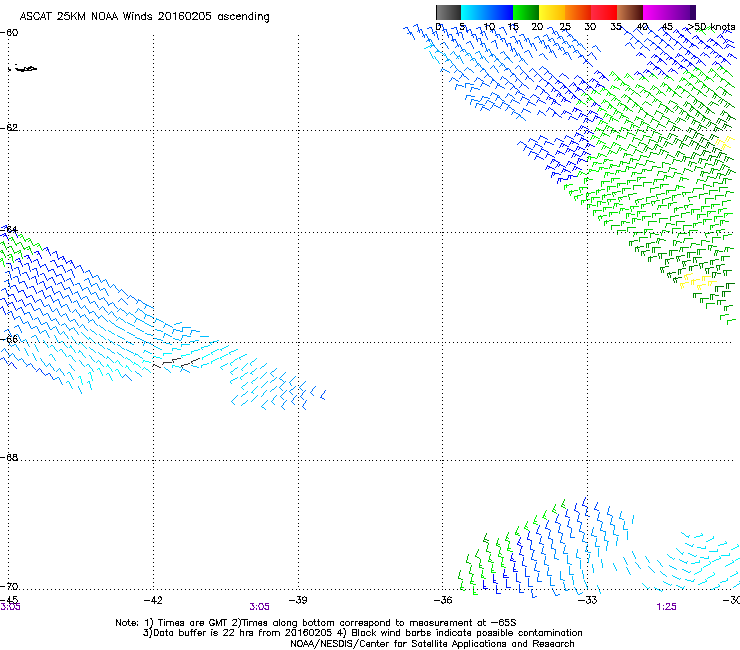
Task: Click the longitude label '-39'
Action: [x=298, y=600]
